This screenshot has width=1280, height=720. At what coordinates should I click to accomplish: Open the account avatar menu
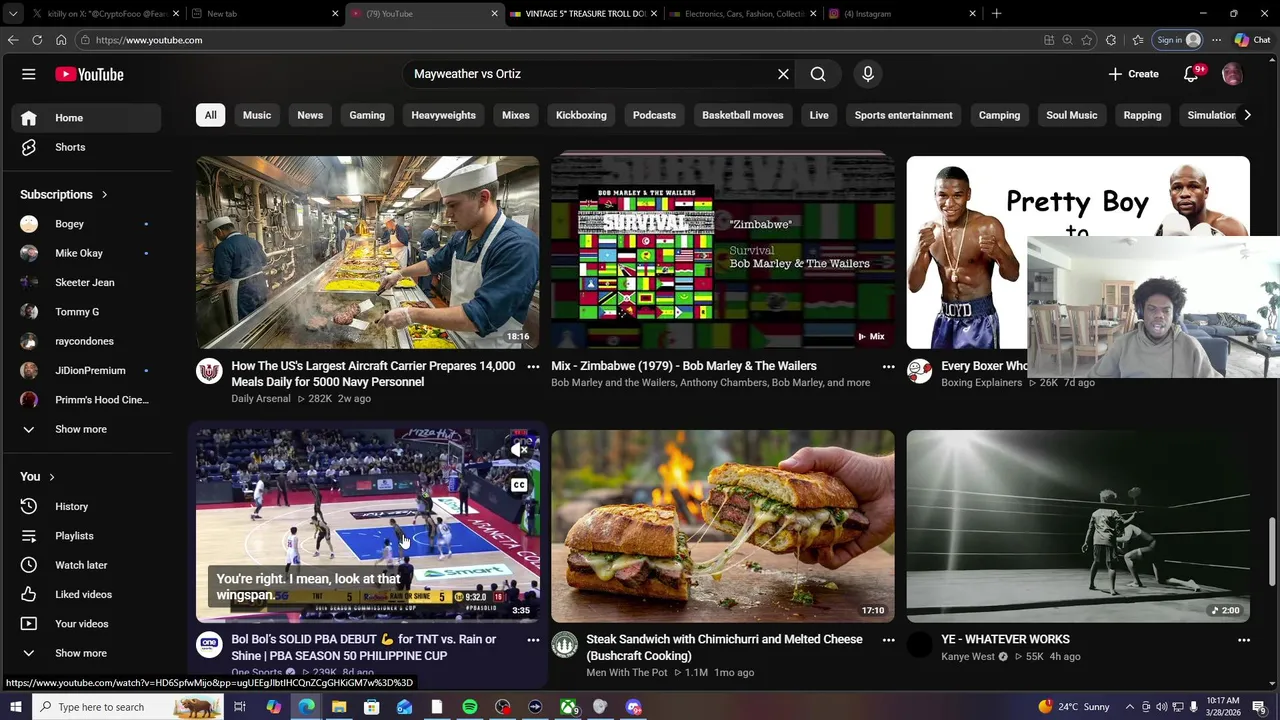click(x=1232, y=74)
